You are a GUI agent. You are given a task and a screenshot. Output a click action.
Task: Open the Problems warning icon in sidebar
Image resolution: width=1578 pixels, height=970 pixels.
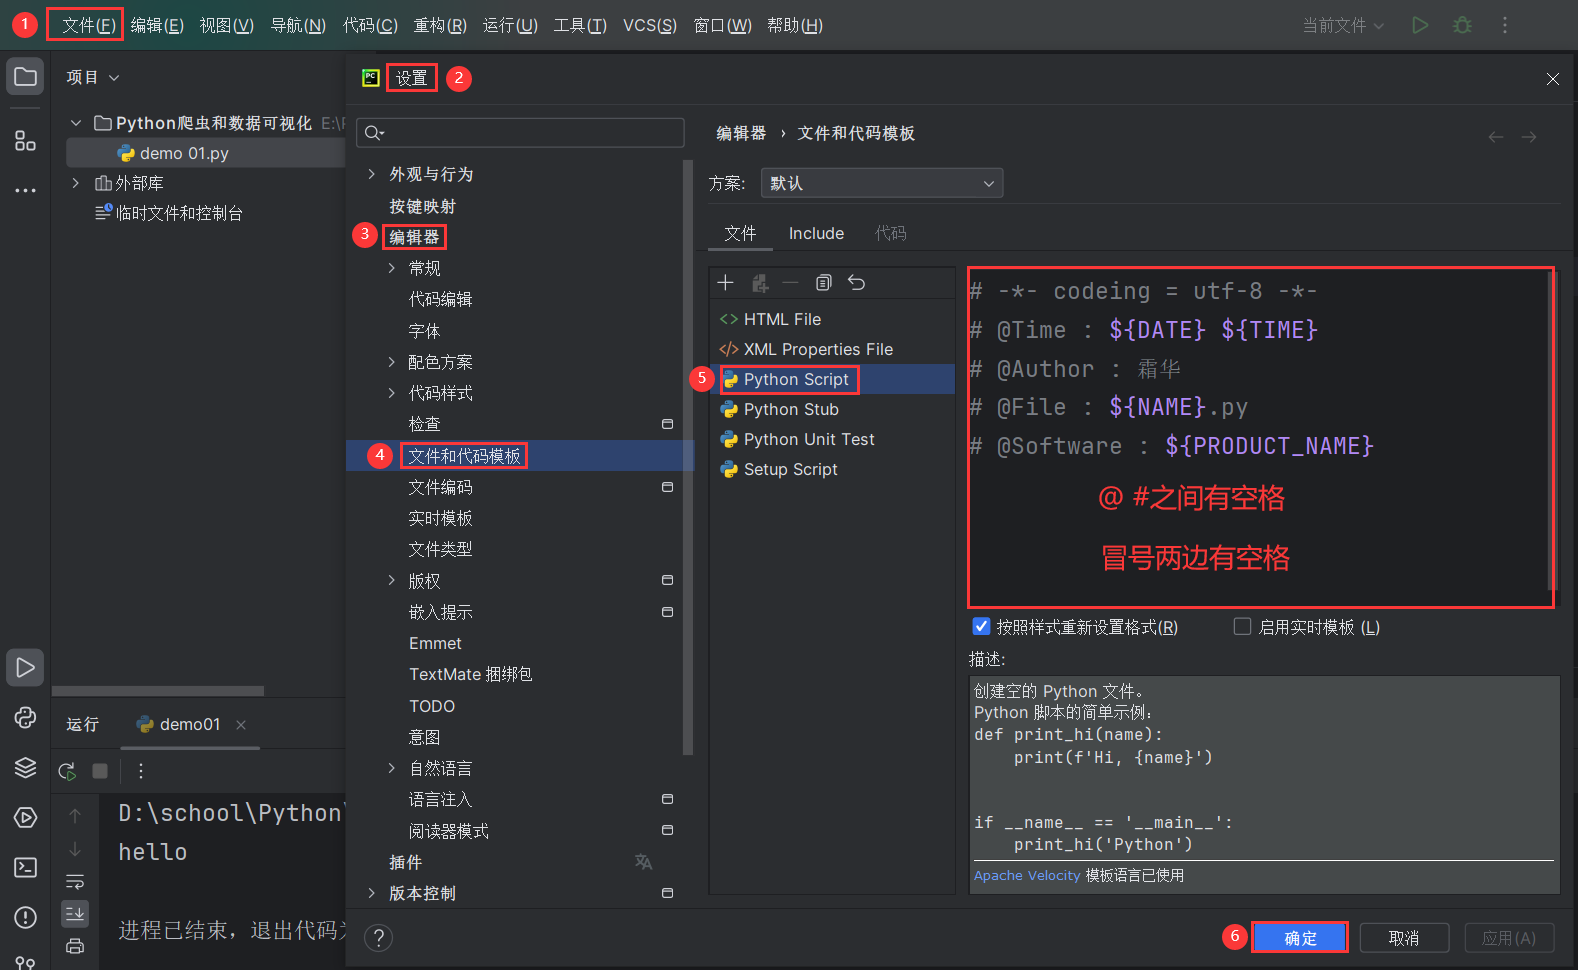point(25,917)
